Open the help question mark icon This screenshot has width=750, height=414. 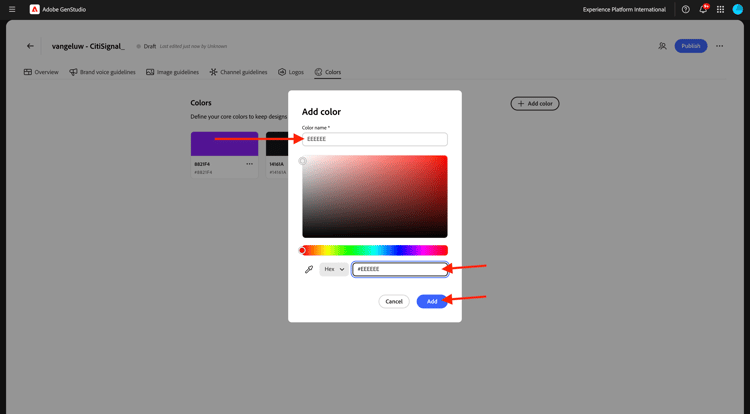coord(685,9)
